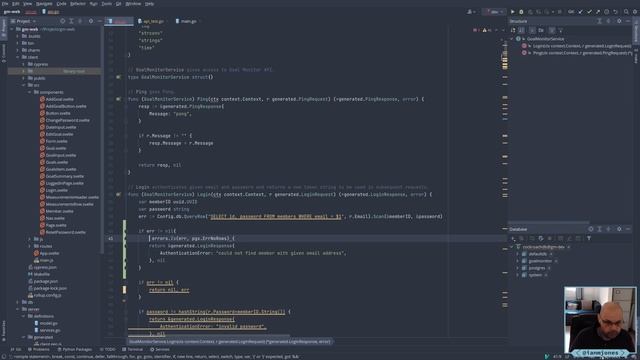Click the Database panel filter funnel icon
This screenshot has height=360, width=640.
[x=589, y=238]
